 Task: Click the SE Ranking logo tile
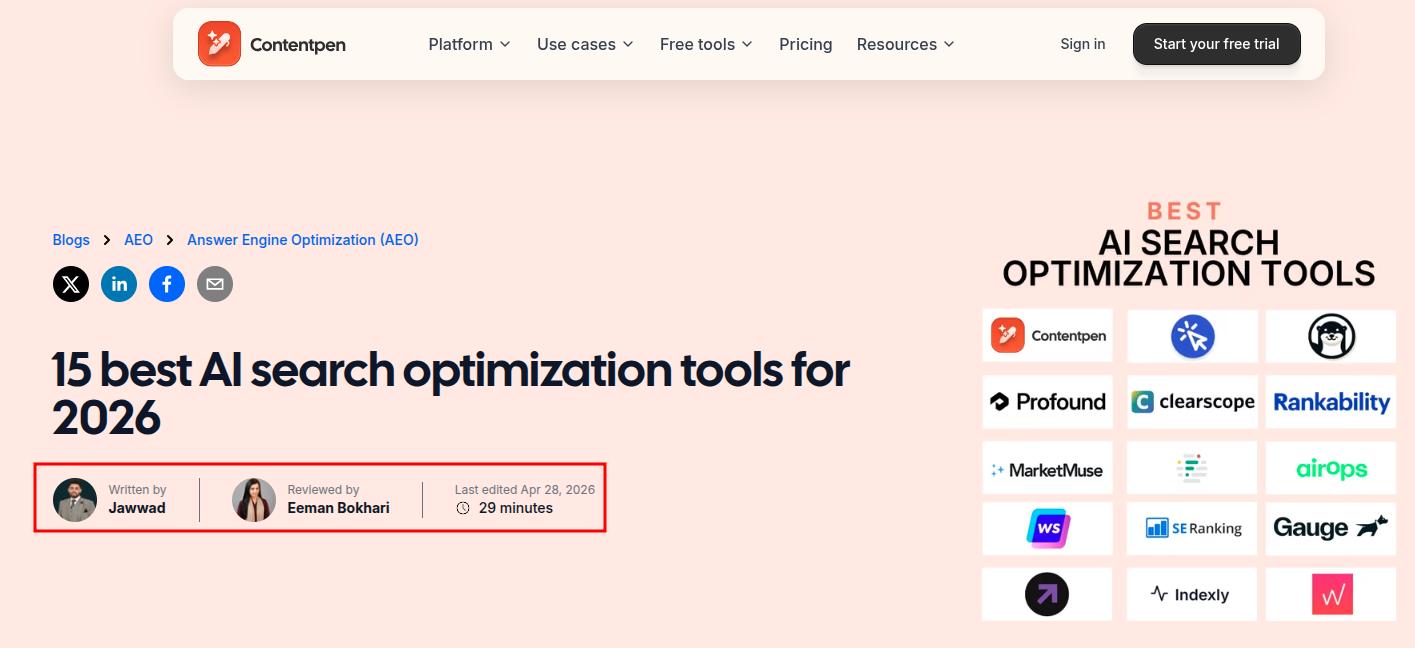[x=1192, y=528]
